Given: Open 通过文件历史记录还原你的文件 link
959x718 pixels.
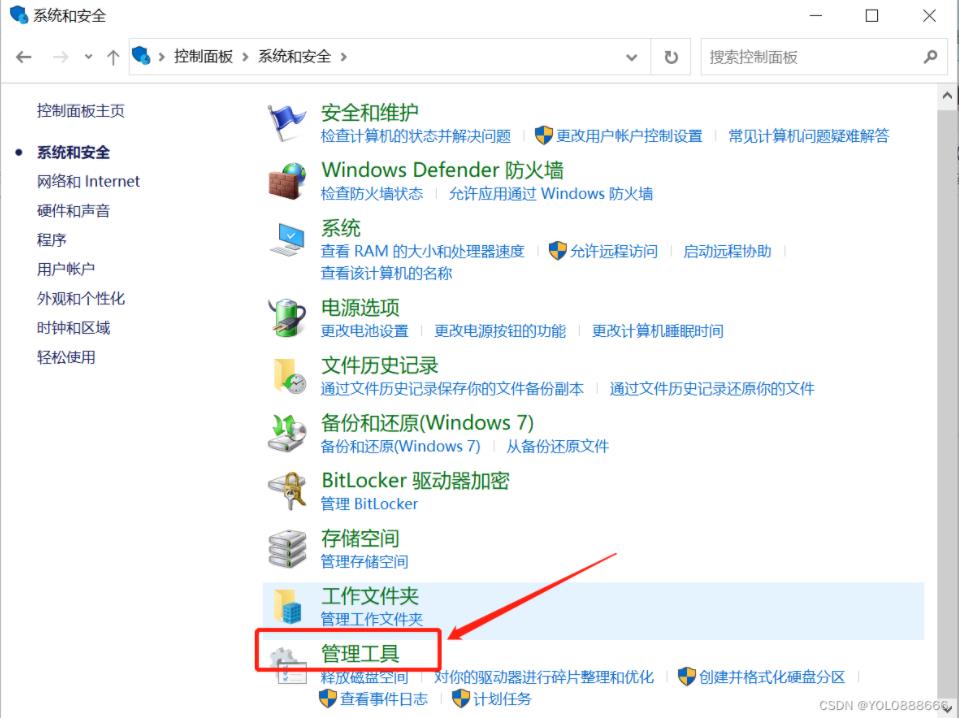Looking at the screenshot, I should pyautogui.click(x=712, y=388).
